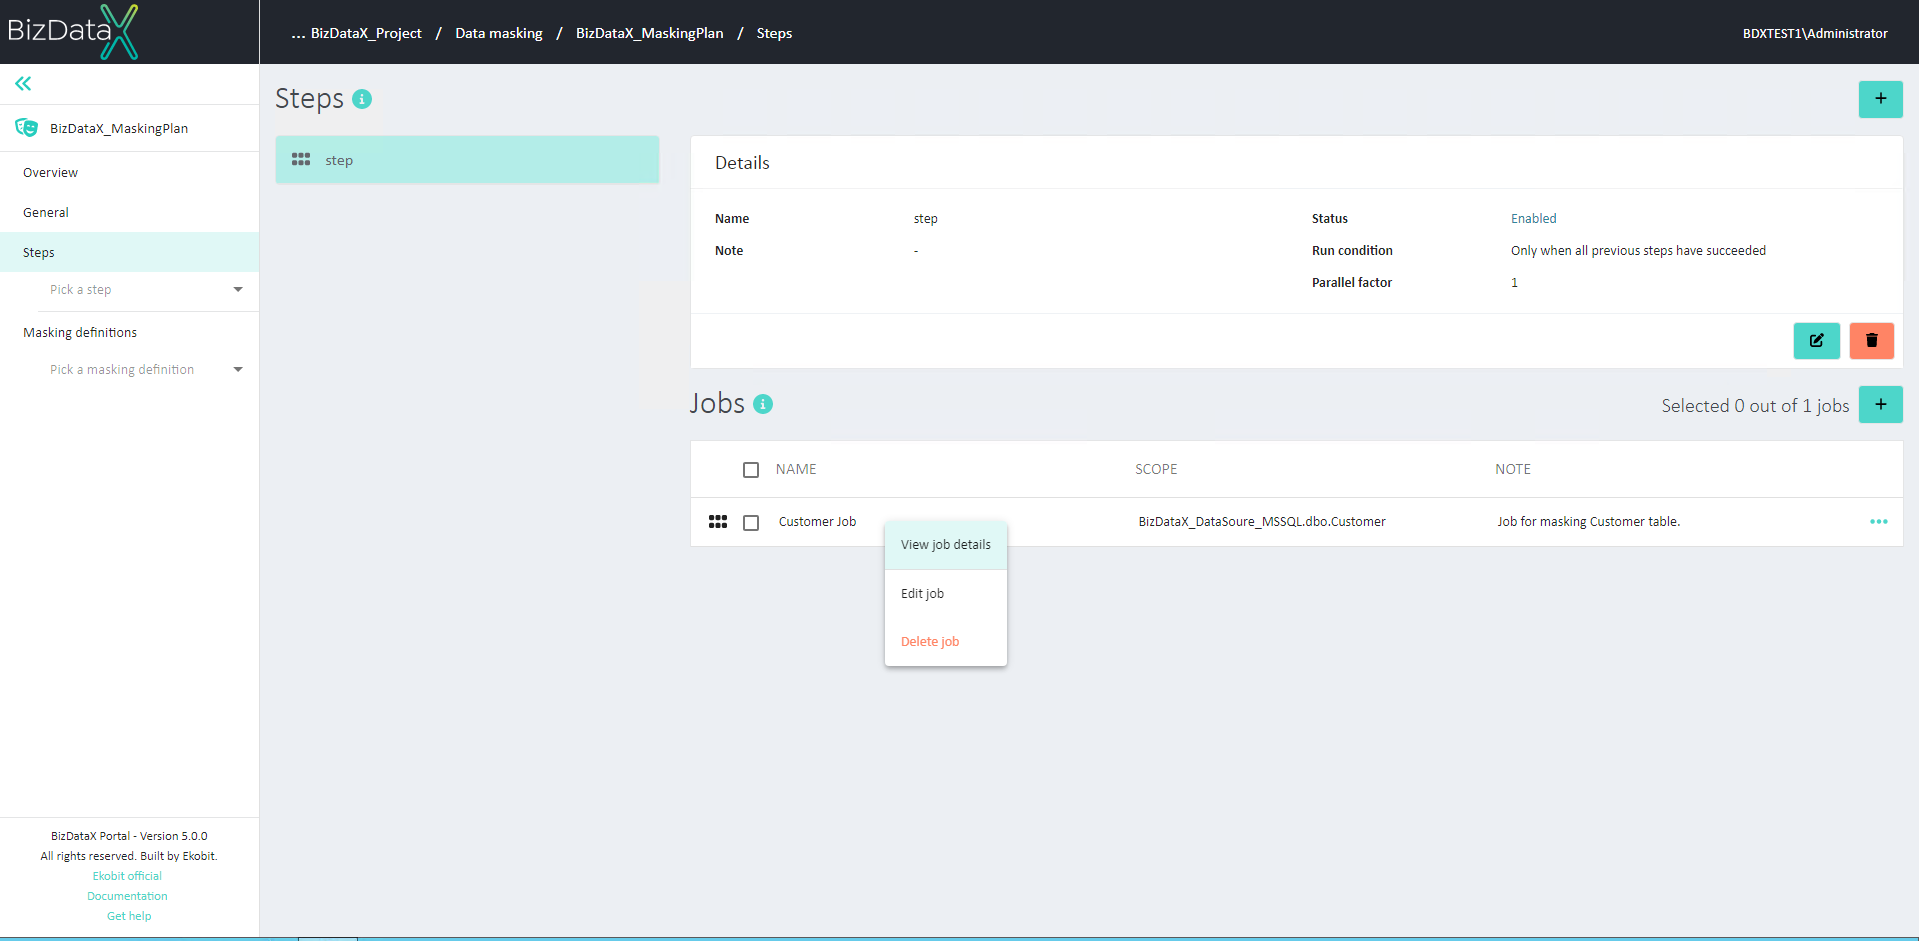Screen dimensions: 1919x941
Task: Click 'Only when all previous steps have succeeded'
Action: point(1638,251)
